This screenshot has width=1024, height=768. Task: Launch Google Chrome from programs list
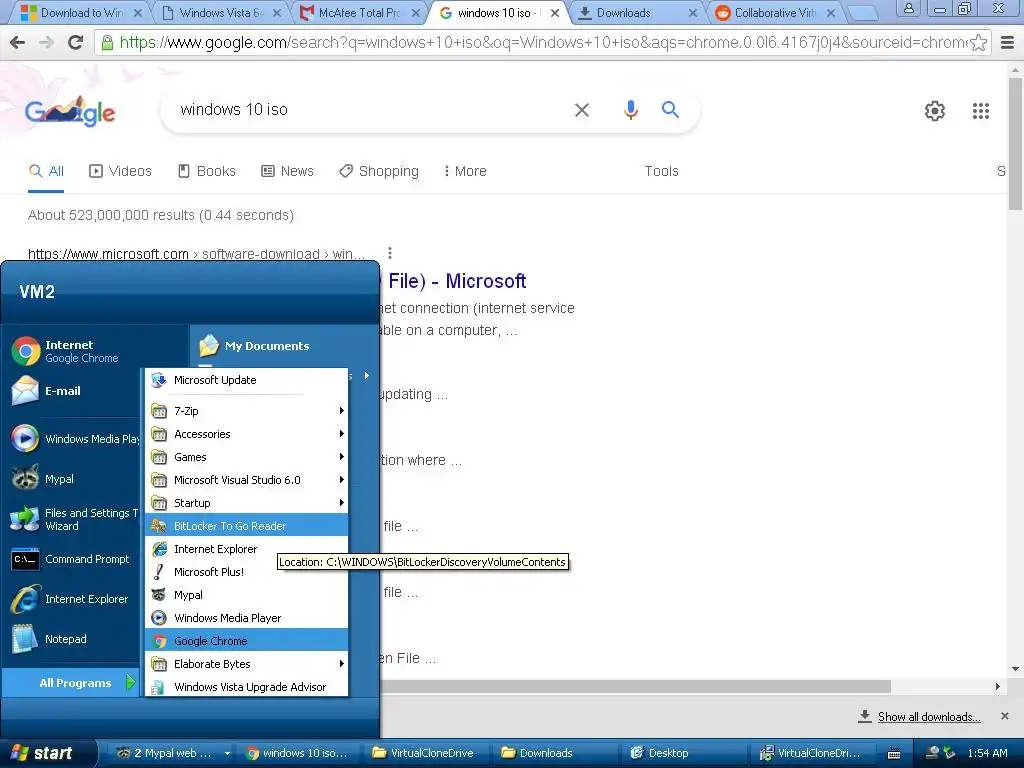247,641
